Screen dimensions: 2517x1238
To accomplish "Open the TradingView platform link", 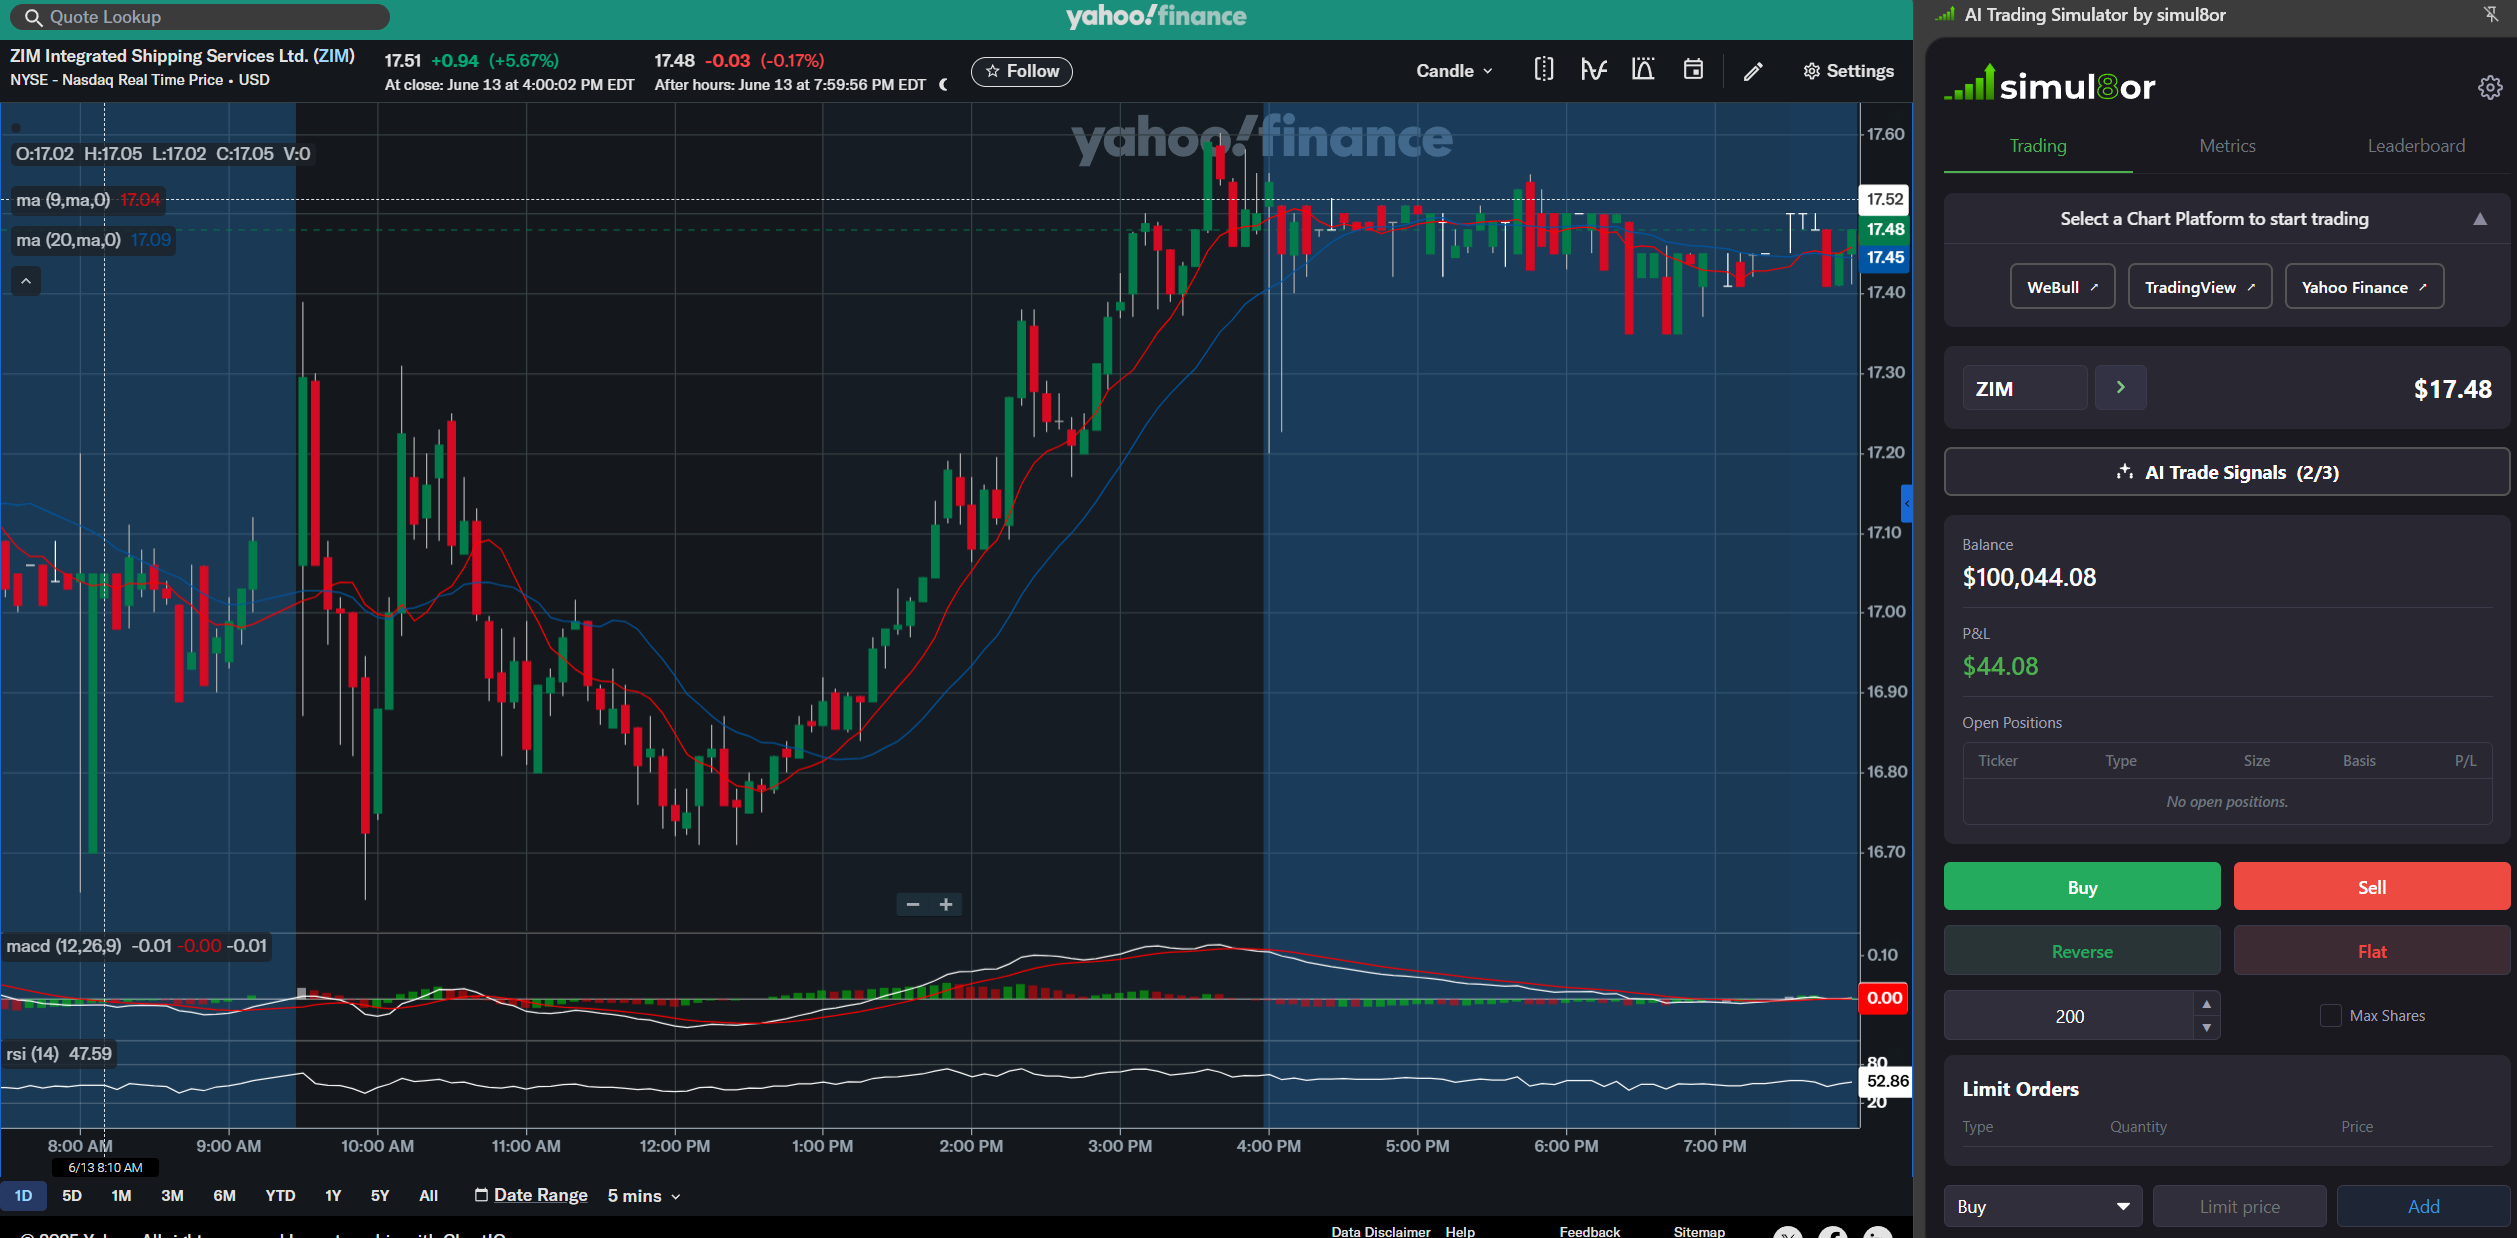I will tap(2200, 287).
